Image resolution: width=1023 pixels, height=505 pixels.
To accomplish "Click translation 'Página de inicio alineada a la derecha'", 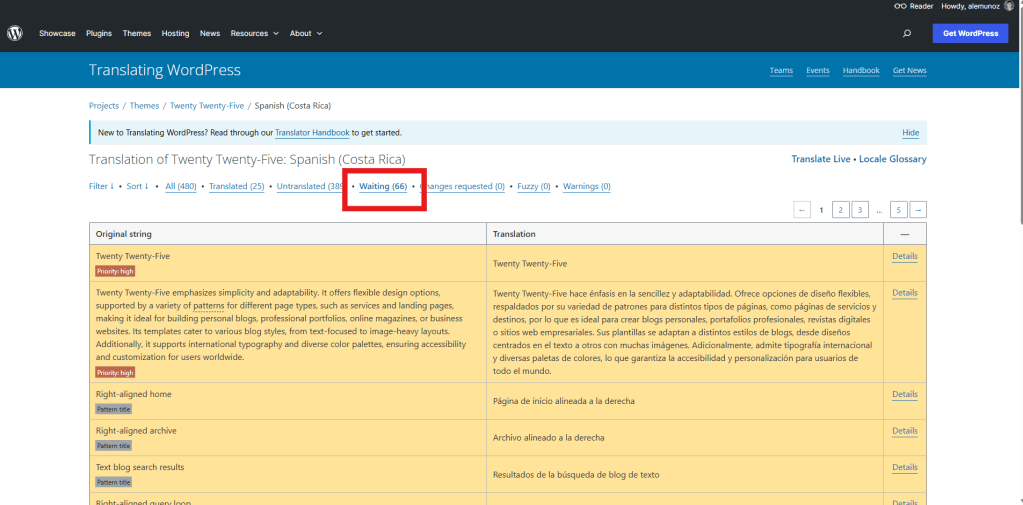I will pyautogui.click(x=564, y=401).
